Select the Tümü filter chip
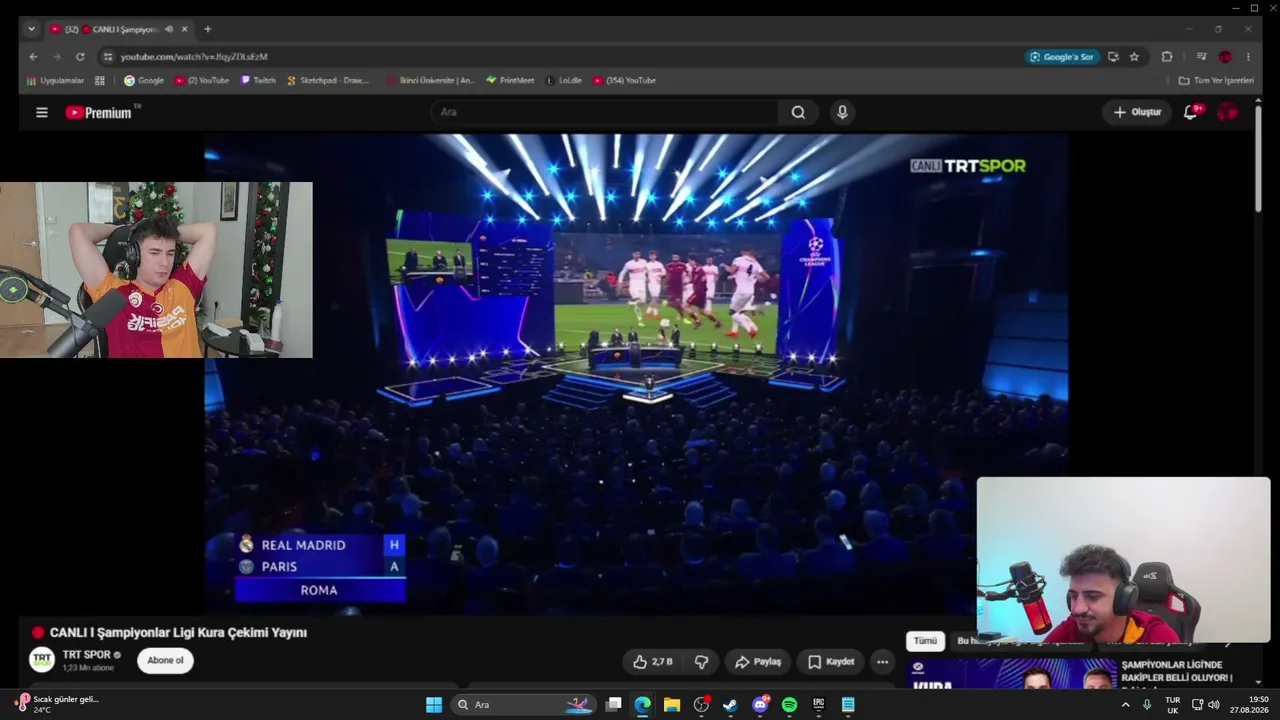Viewport: 1280px width, 720px height. click(x=925, y=641)
